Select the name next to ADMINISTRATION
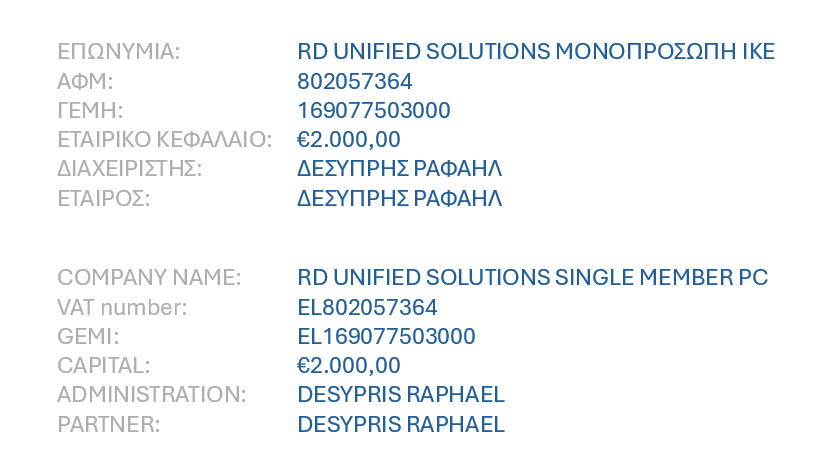 tap(401, 395)
